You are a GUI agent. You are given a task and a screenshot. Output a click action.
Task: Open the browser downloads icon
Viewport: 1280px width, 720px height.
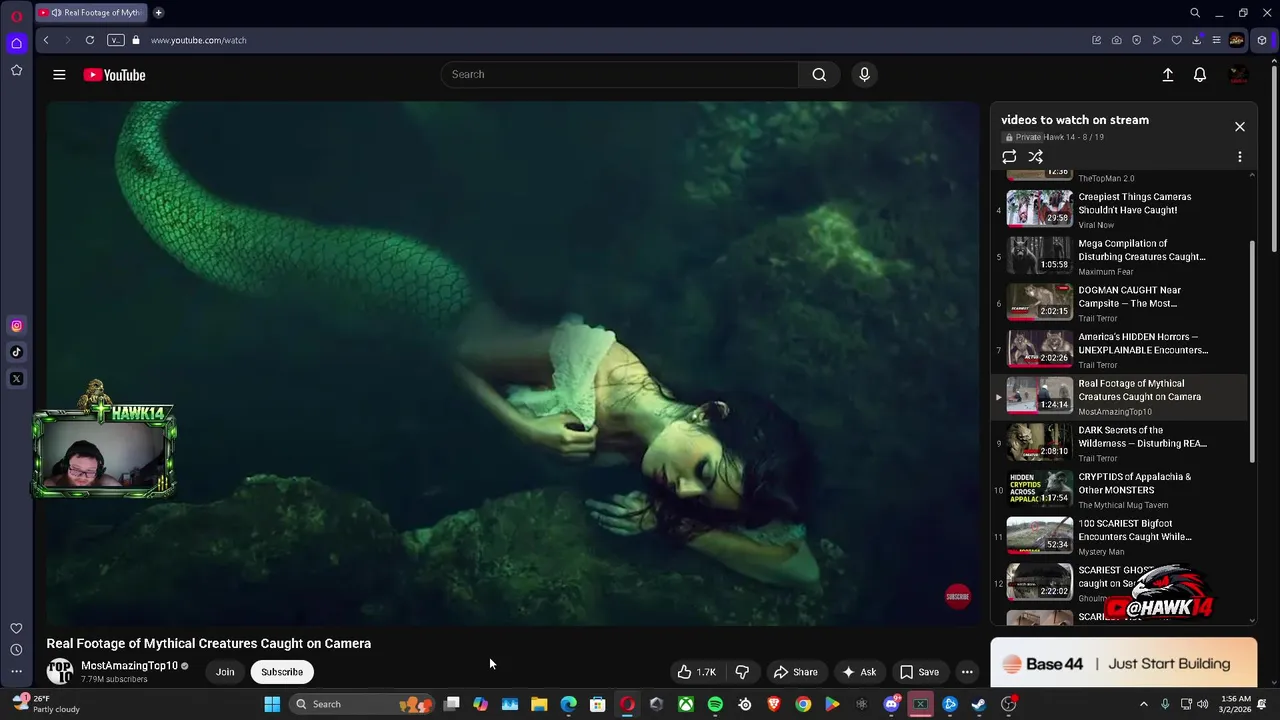[1196, 40]
